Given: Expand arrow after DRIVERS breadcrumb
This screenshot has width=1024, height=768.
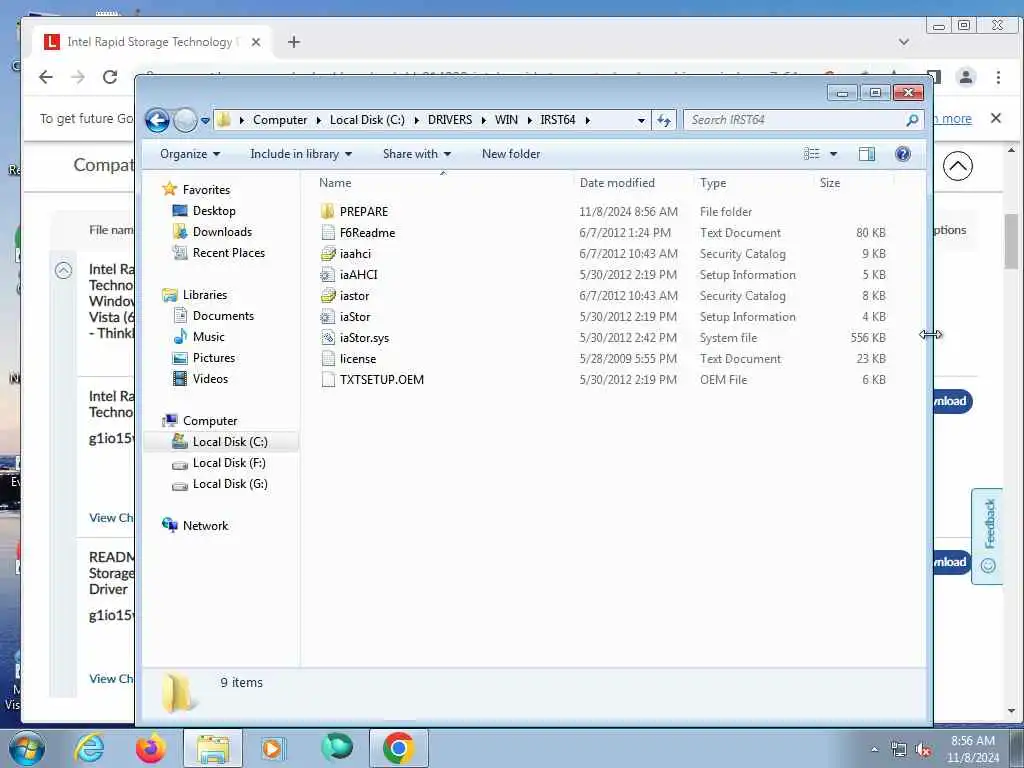Looking at the screenshot, I should pyautogui.click(x=483, y=120).
